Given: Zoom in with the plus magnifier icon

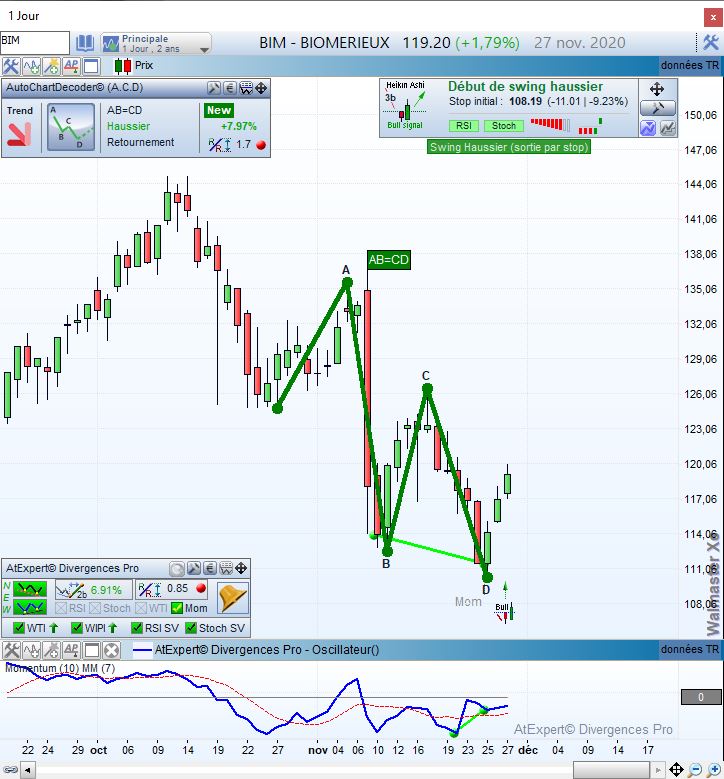Looking at the screenshot, I should tap(714, 770).
